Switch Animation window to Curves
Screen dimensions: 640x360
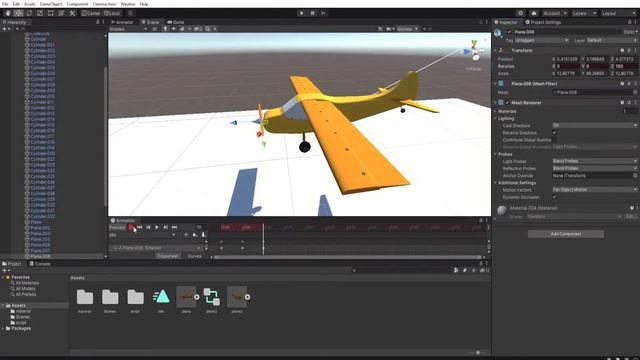pyautogui.click(x=195, y=256)
